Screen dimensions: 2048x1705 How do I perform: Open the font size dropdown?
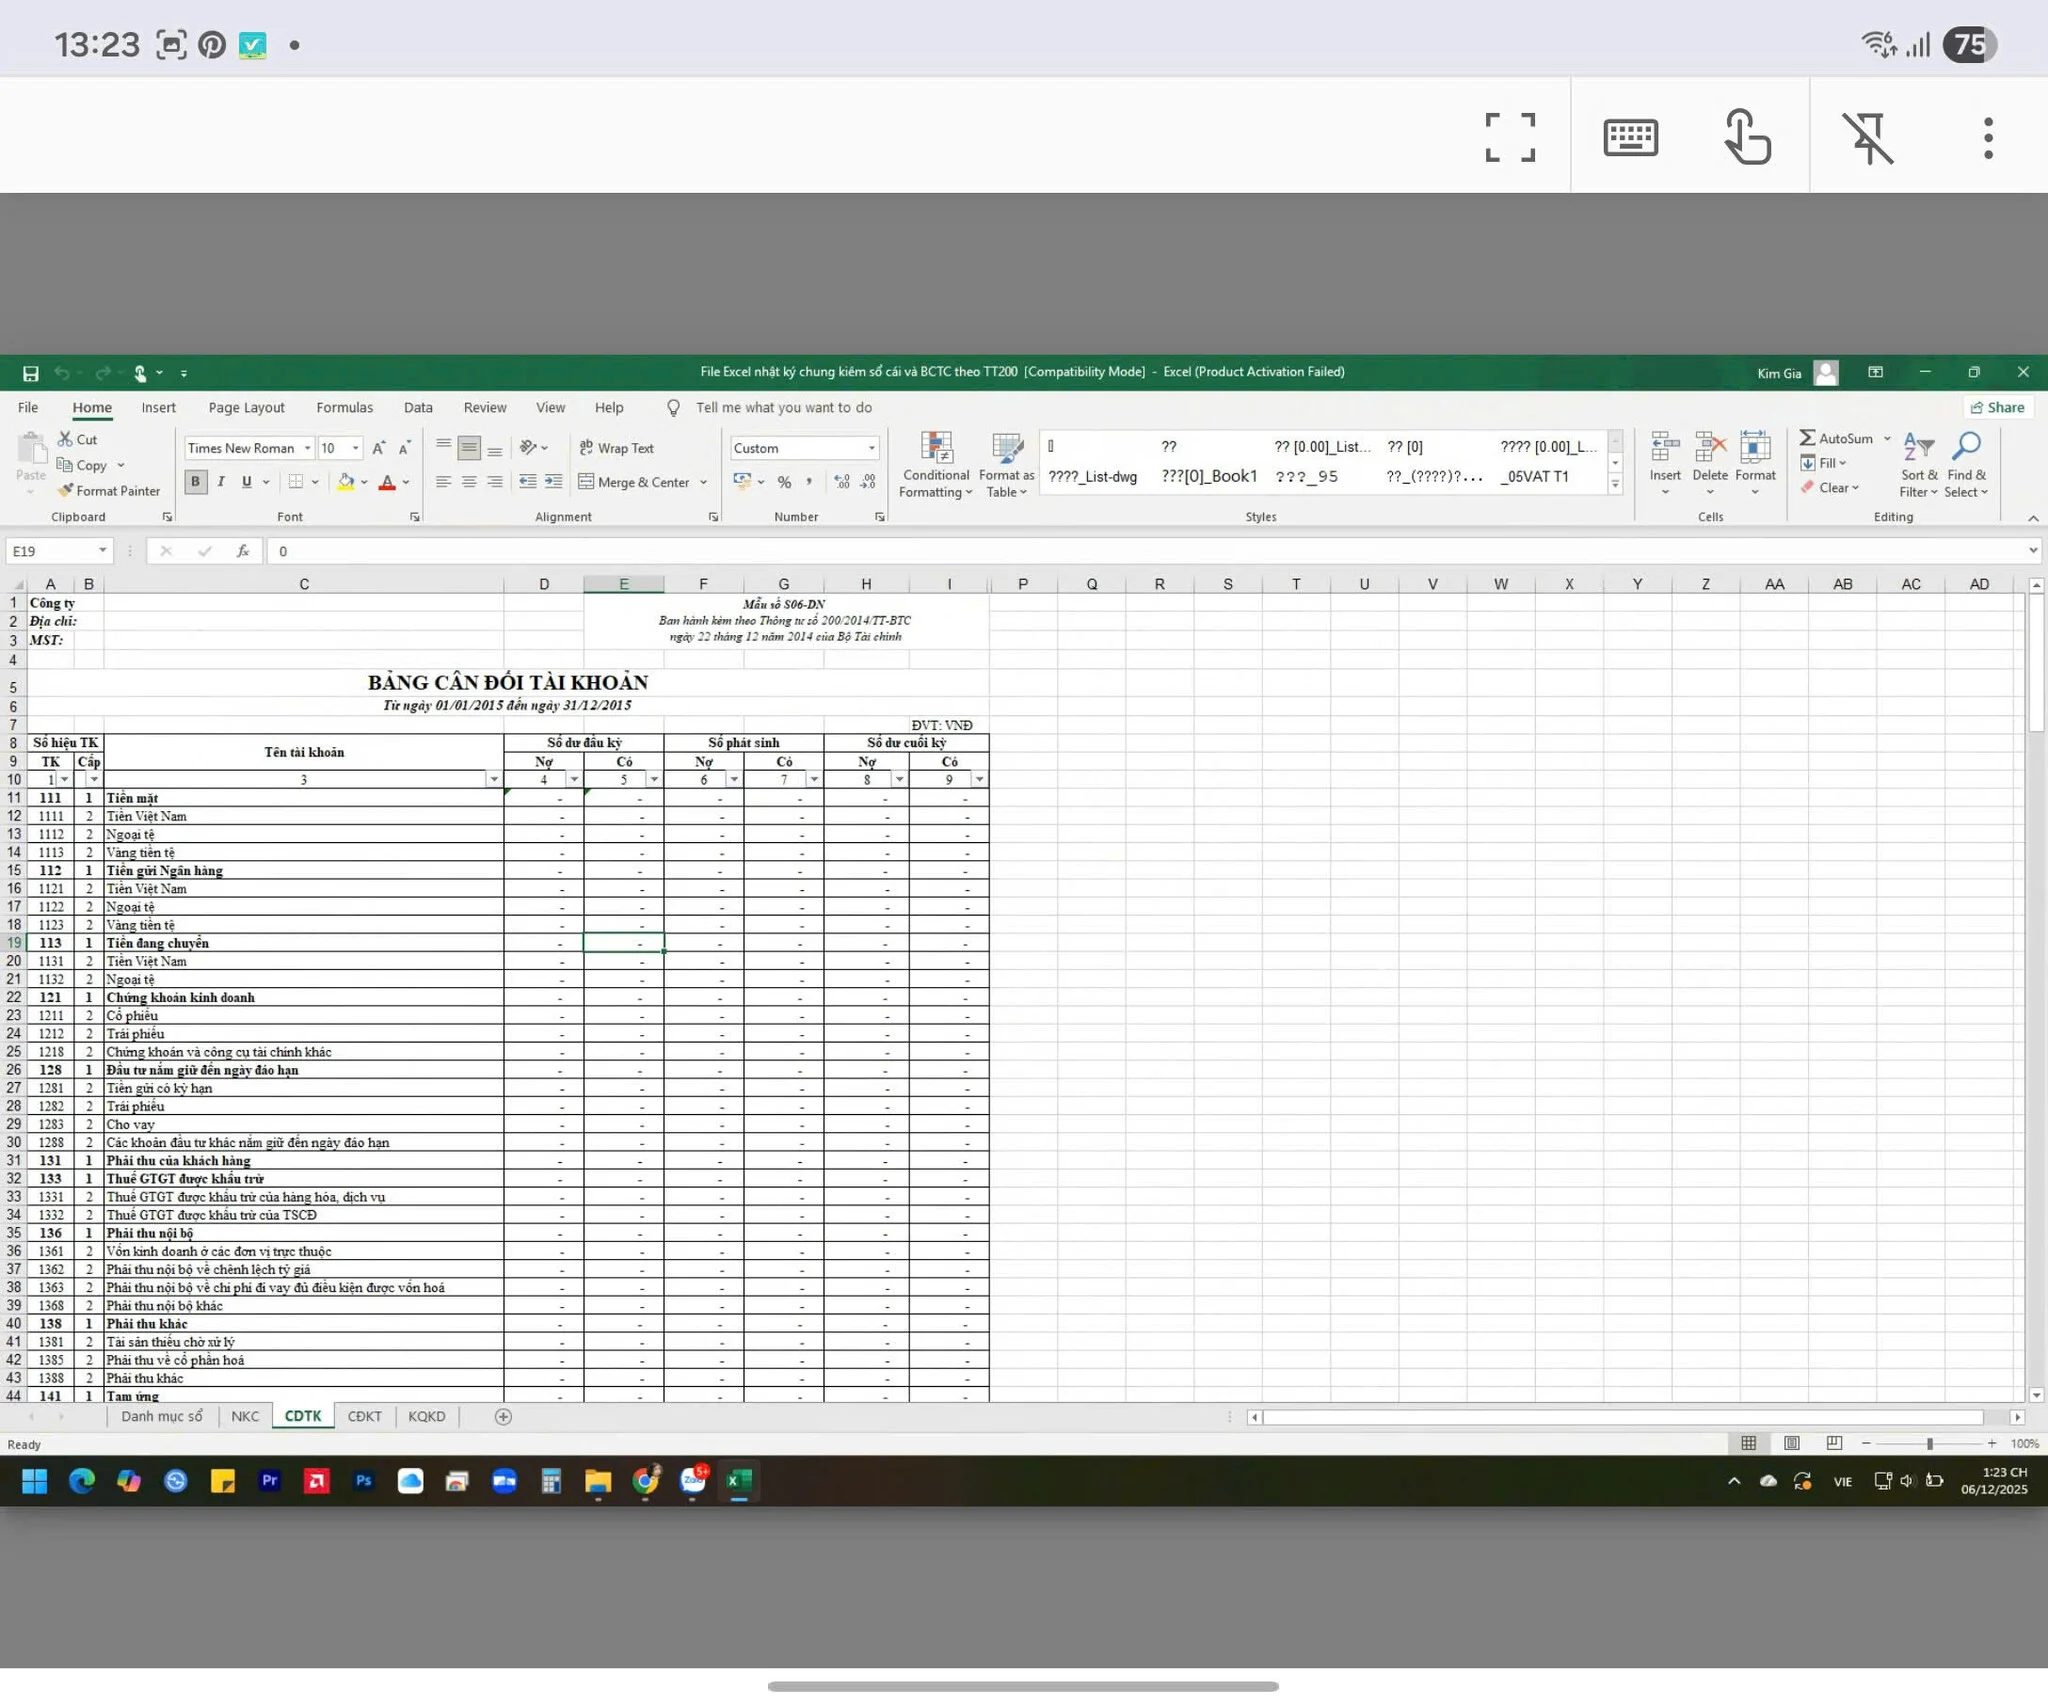point(355,448)
